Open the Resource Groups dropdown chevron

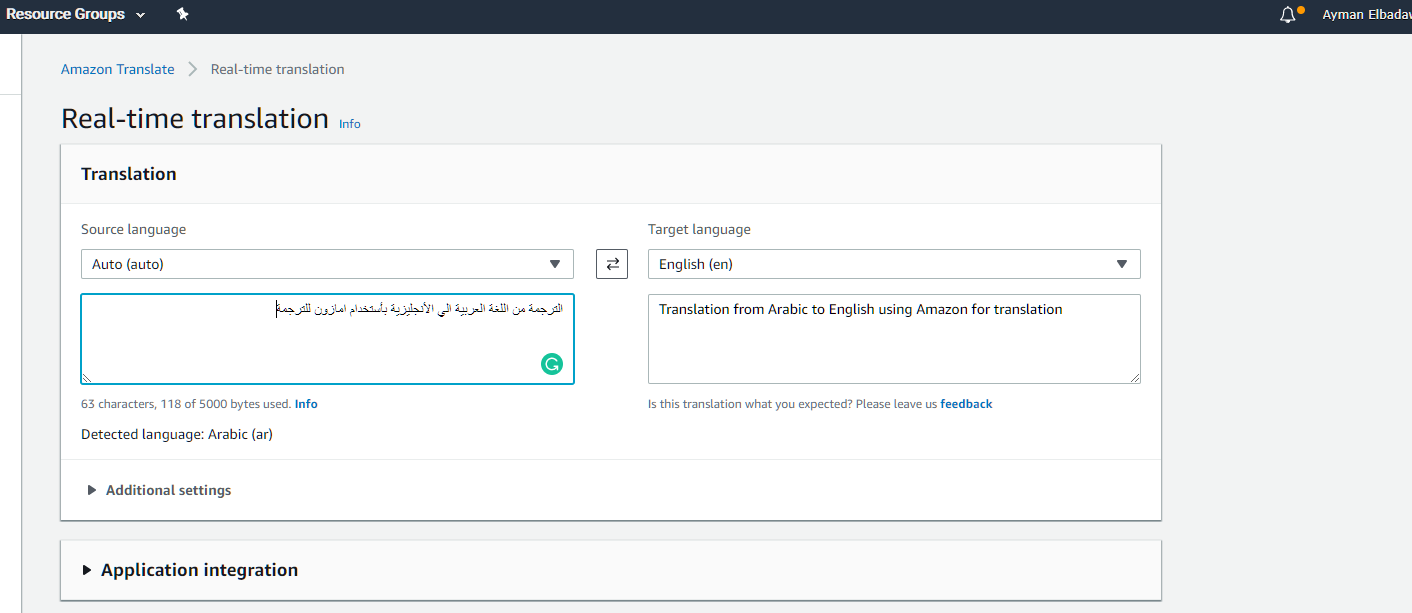tap(140, 14)
